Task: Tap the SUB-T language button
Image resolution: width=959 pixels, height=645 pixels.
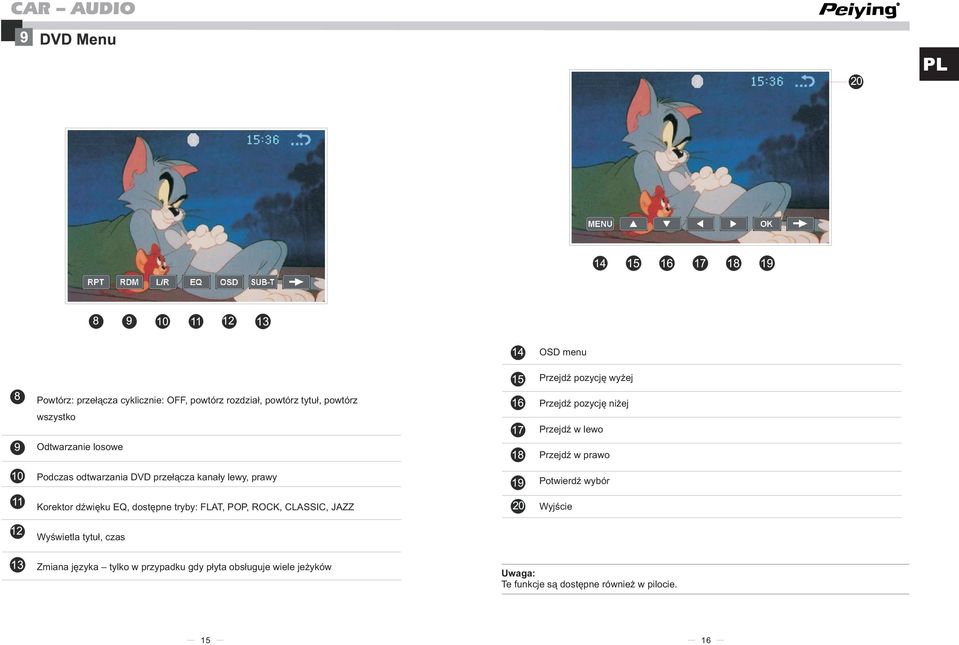Action: pyautogui.click(x=262, y=282)
